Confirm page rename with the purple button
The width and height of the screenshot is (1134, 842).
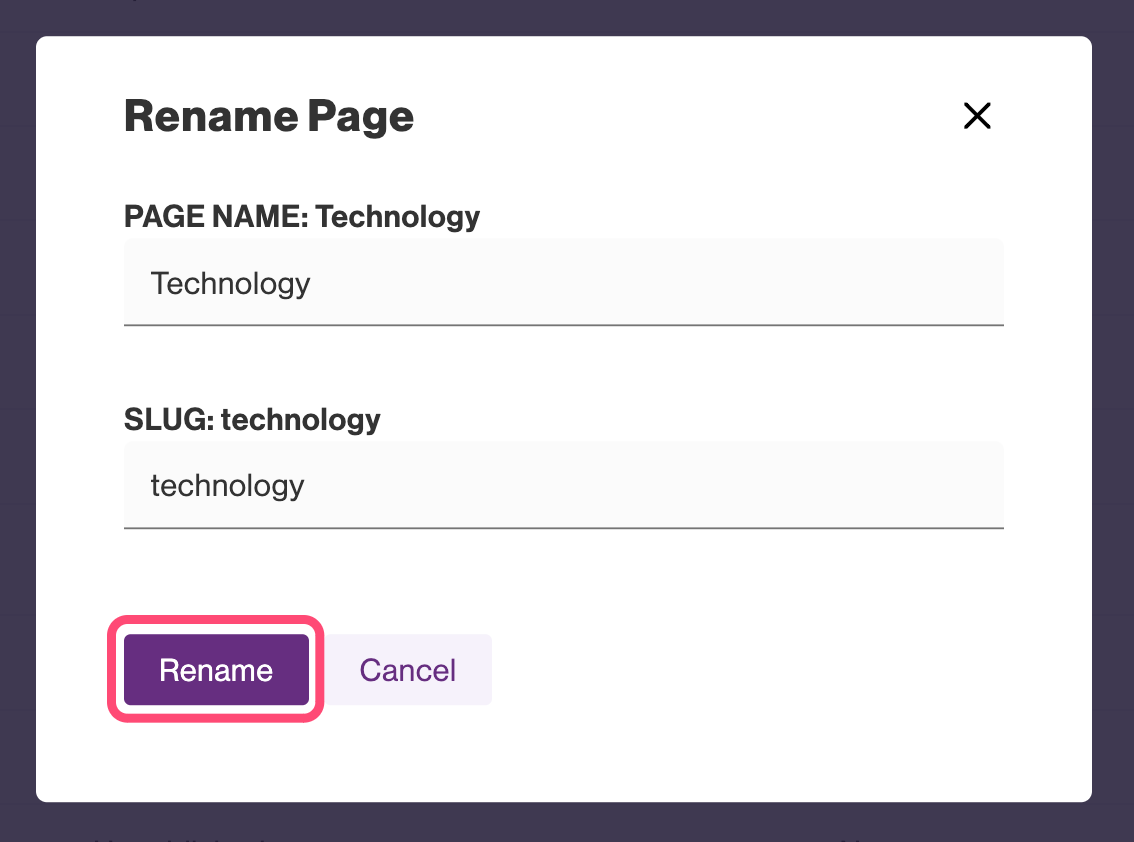(216, 669)
